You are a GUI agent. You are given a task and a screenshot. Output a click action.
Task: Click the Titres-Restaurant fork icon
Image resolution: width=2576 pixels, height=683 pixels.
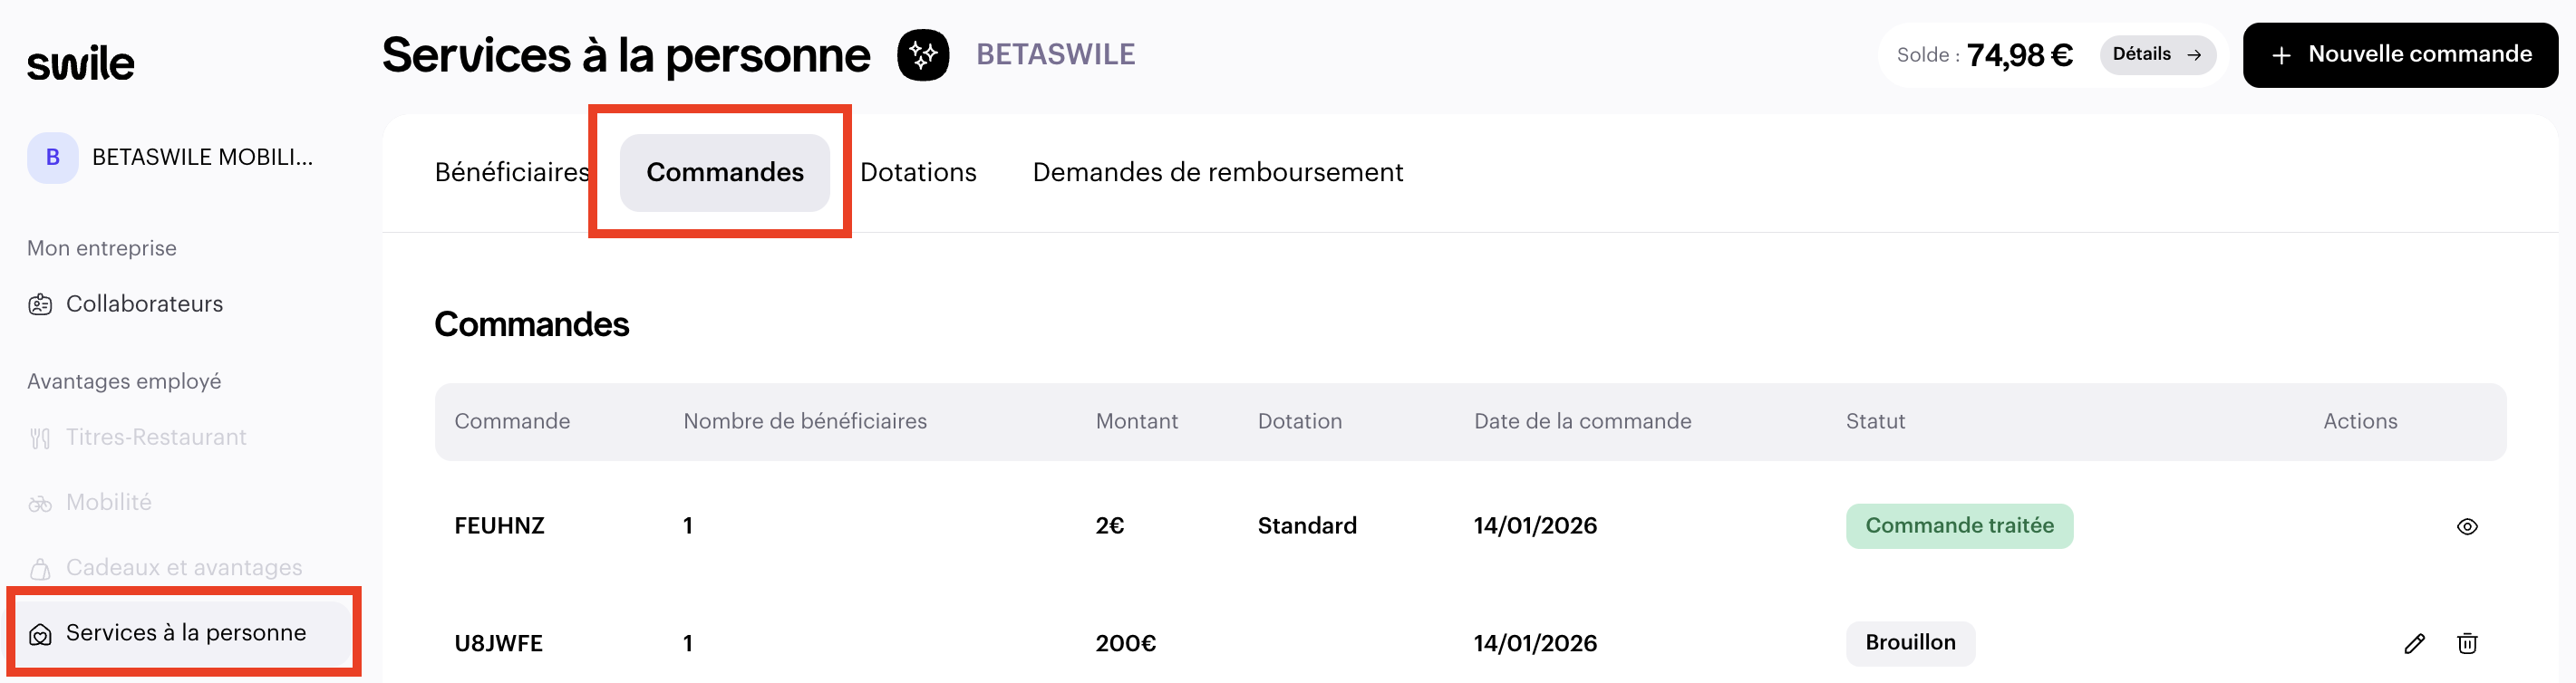pyautogui.click(x=40, y=438)
